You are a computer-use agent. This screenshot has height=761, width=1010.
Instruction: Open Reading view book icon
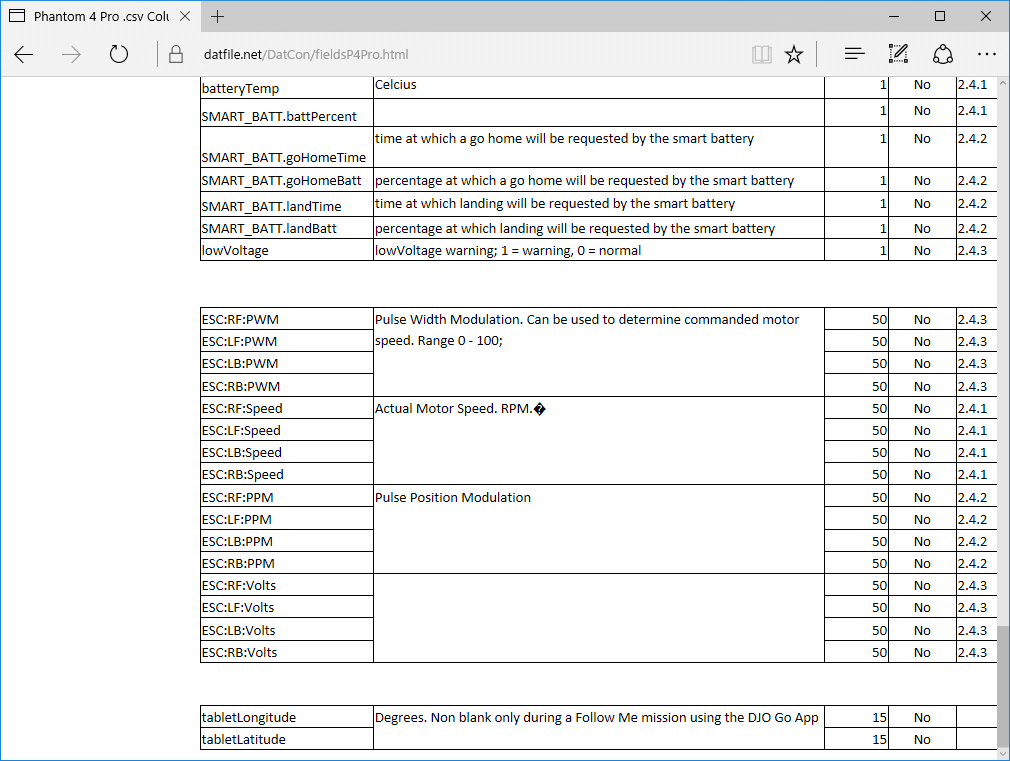coord(762,55)
